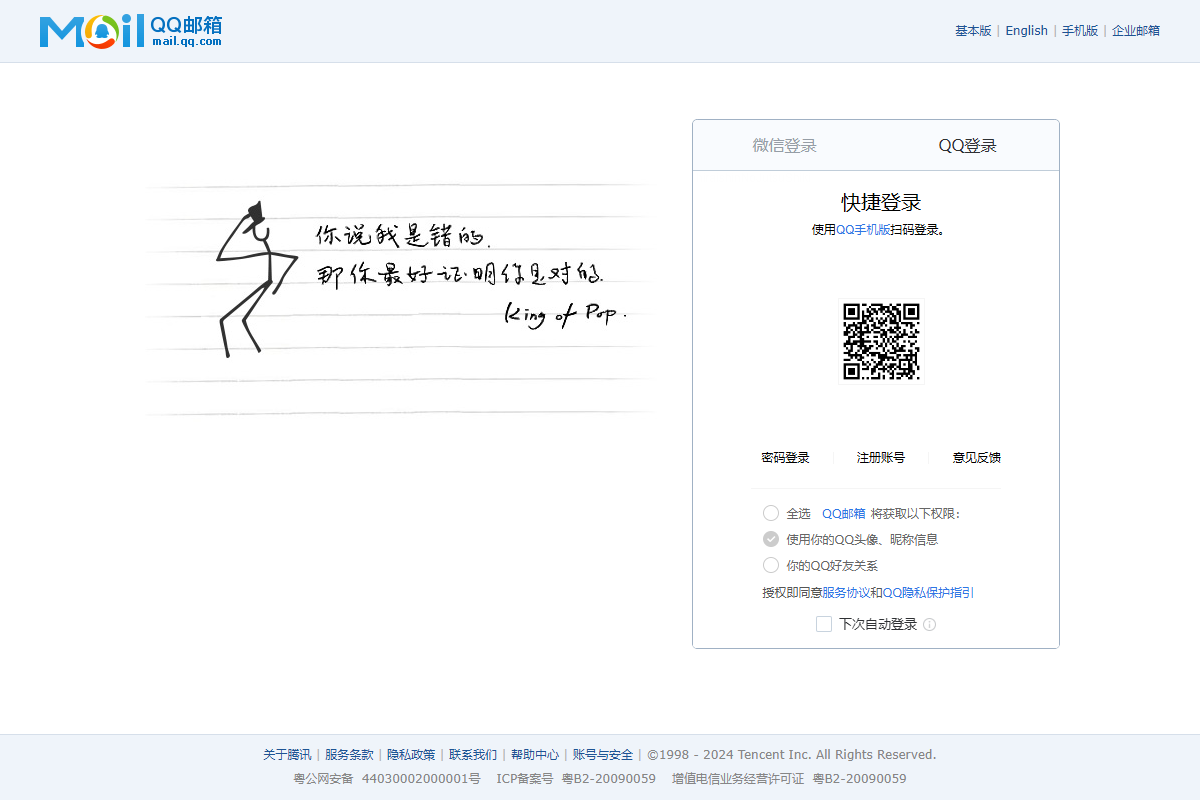Scan area: click the QR code image
Screen dimensions: 1200x800
pos(881,341)
